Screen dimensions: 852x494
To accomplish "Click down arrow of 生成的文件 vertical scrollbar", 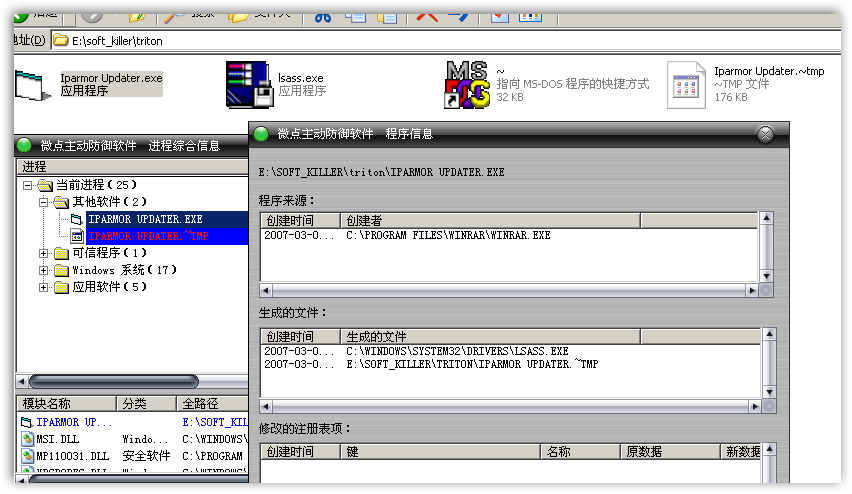I will click(769, 392).
